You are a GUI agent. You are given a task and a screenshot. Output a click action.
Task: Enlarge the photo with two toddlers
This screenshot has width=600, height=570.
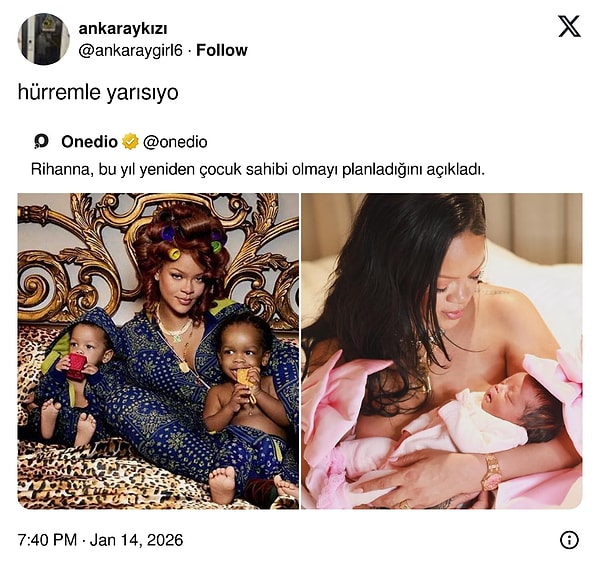(158, 351)
